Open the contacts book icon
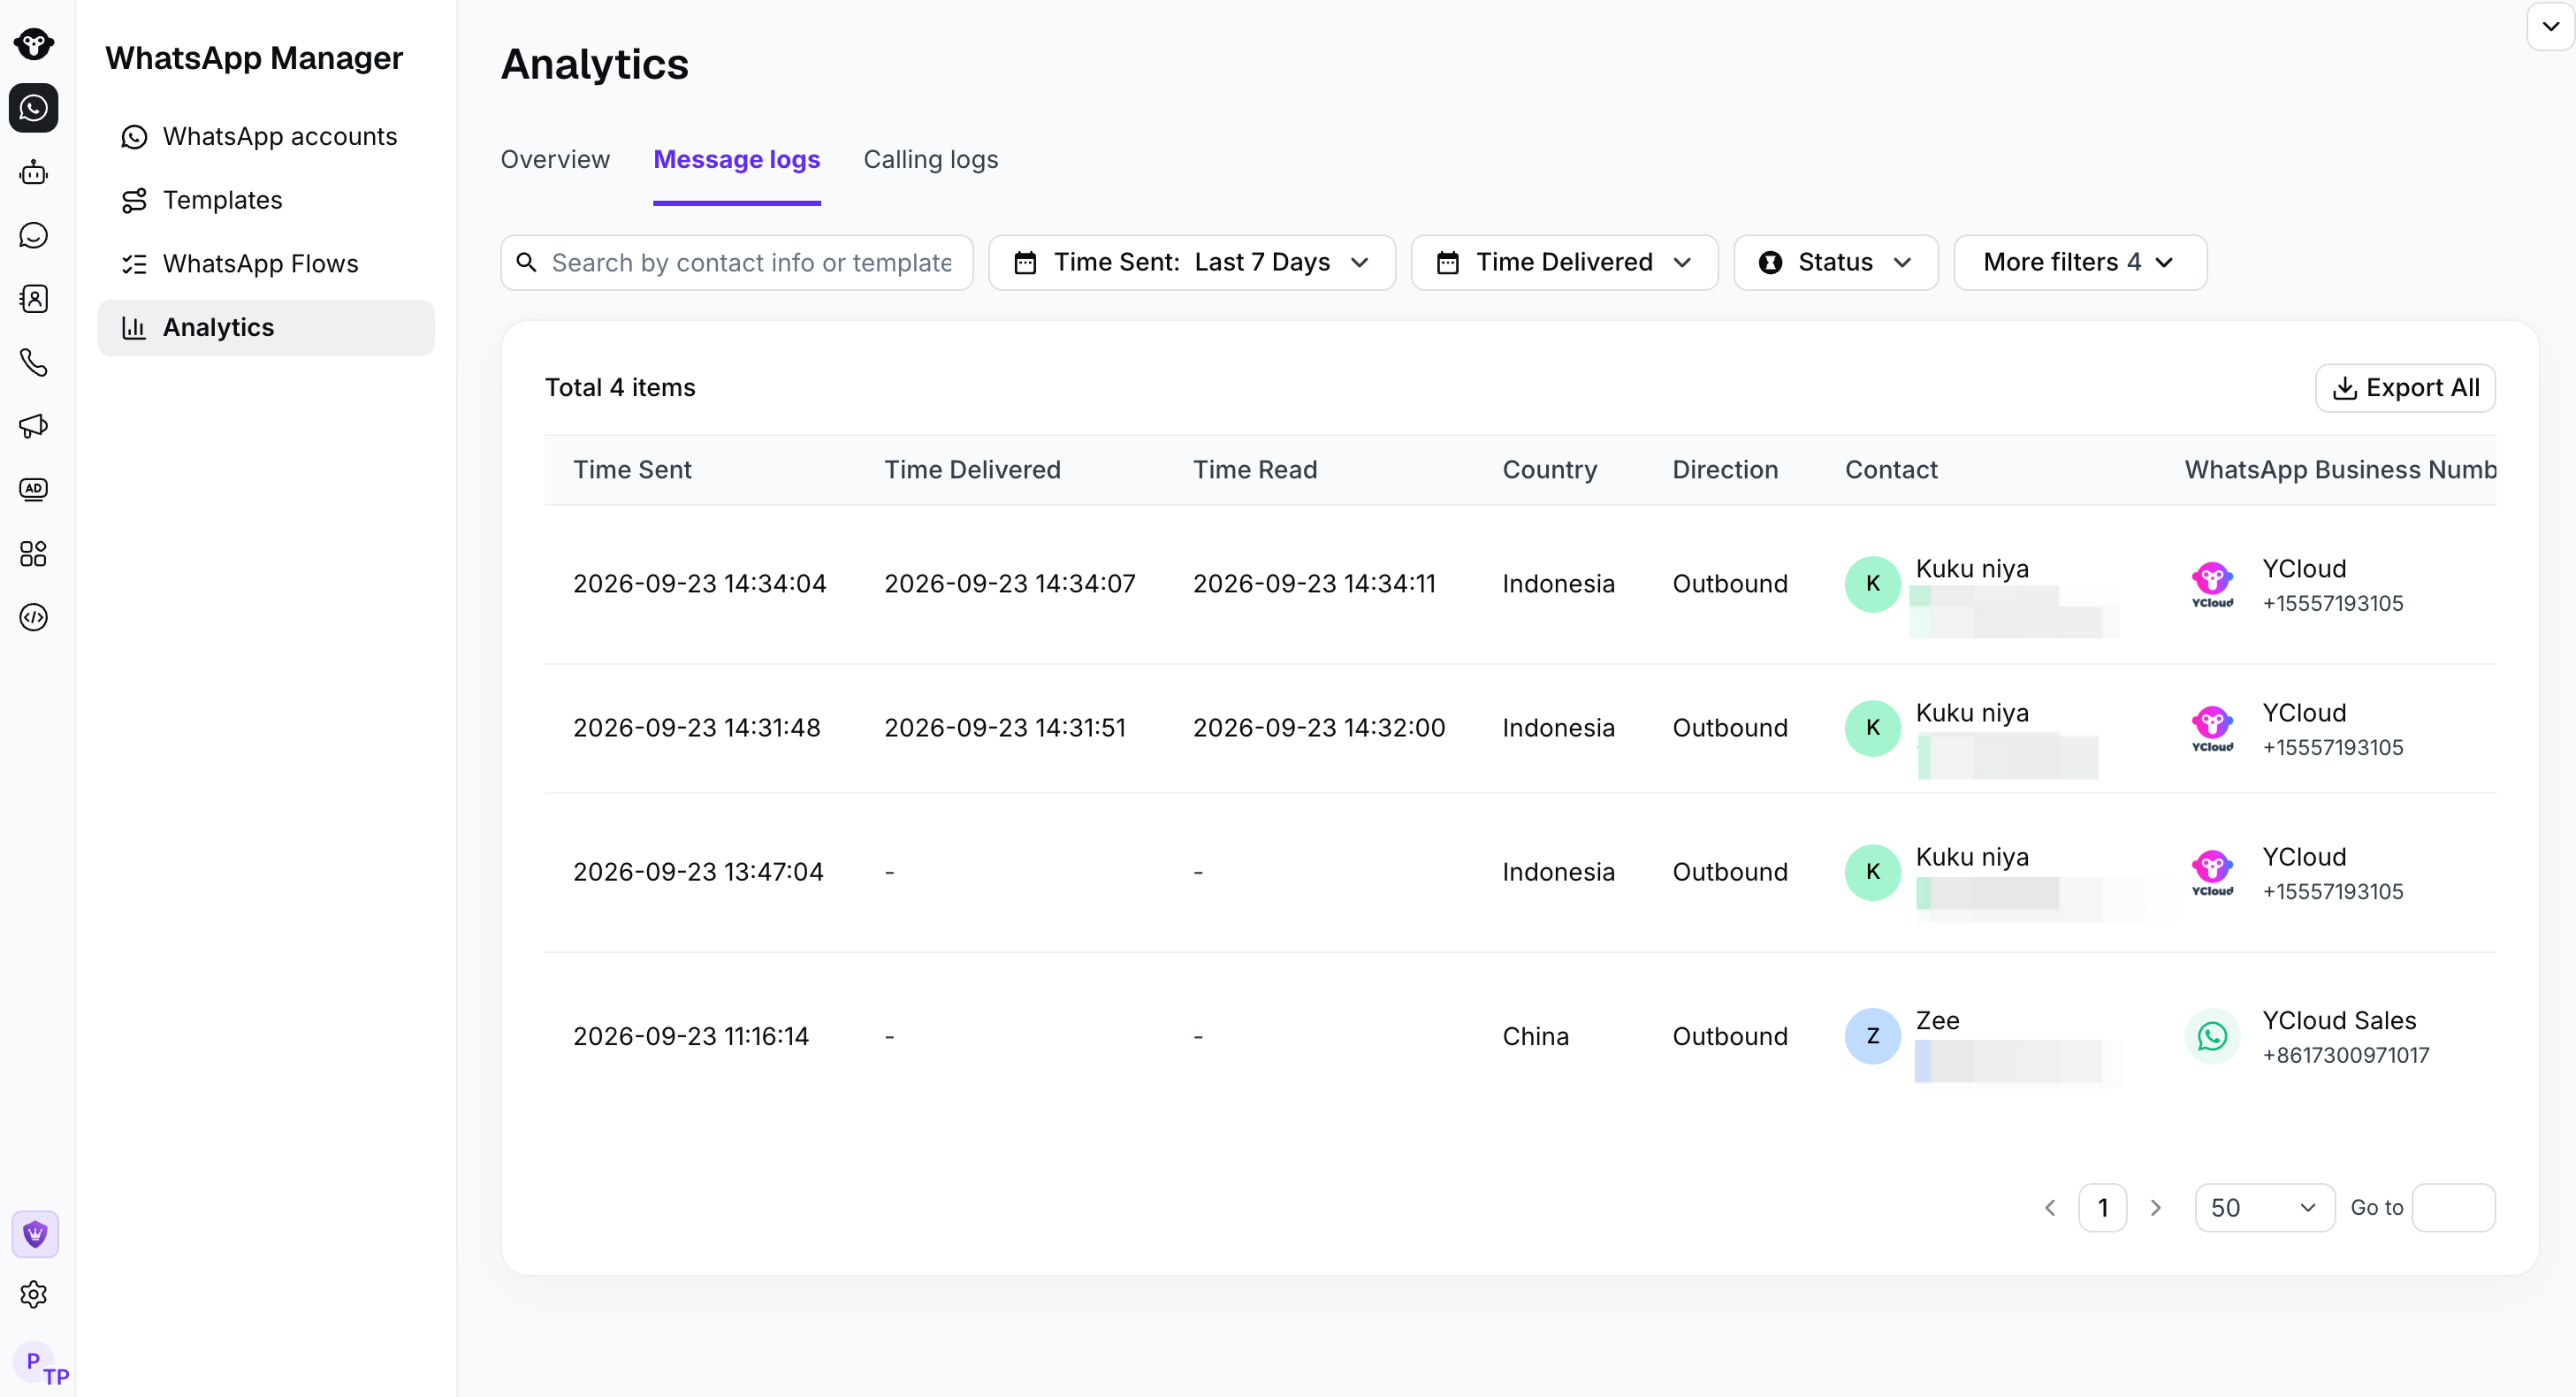 point(34,298)
